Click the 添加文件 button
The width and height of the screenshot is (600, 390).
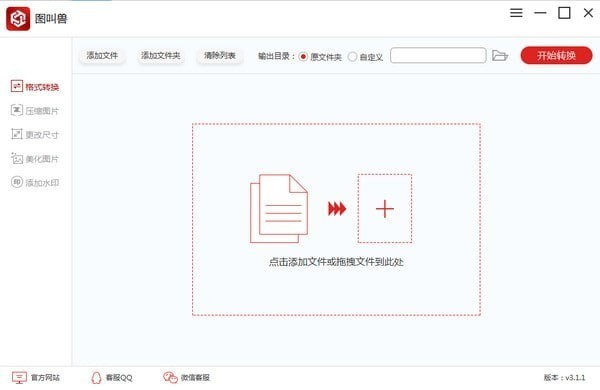(102, 55)
